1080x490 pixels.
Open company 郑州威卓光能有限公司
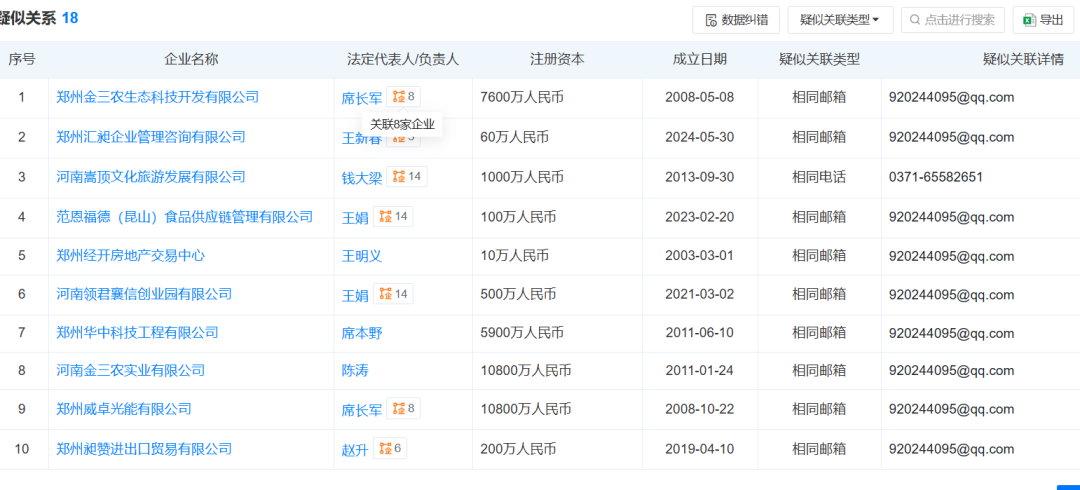124,409
